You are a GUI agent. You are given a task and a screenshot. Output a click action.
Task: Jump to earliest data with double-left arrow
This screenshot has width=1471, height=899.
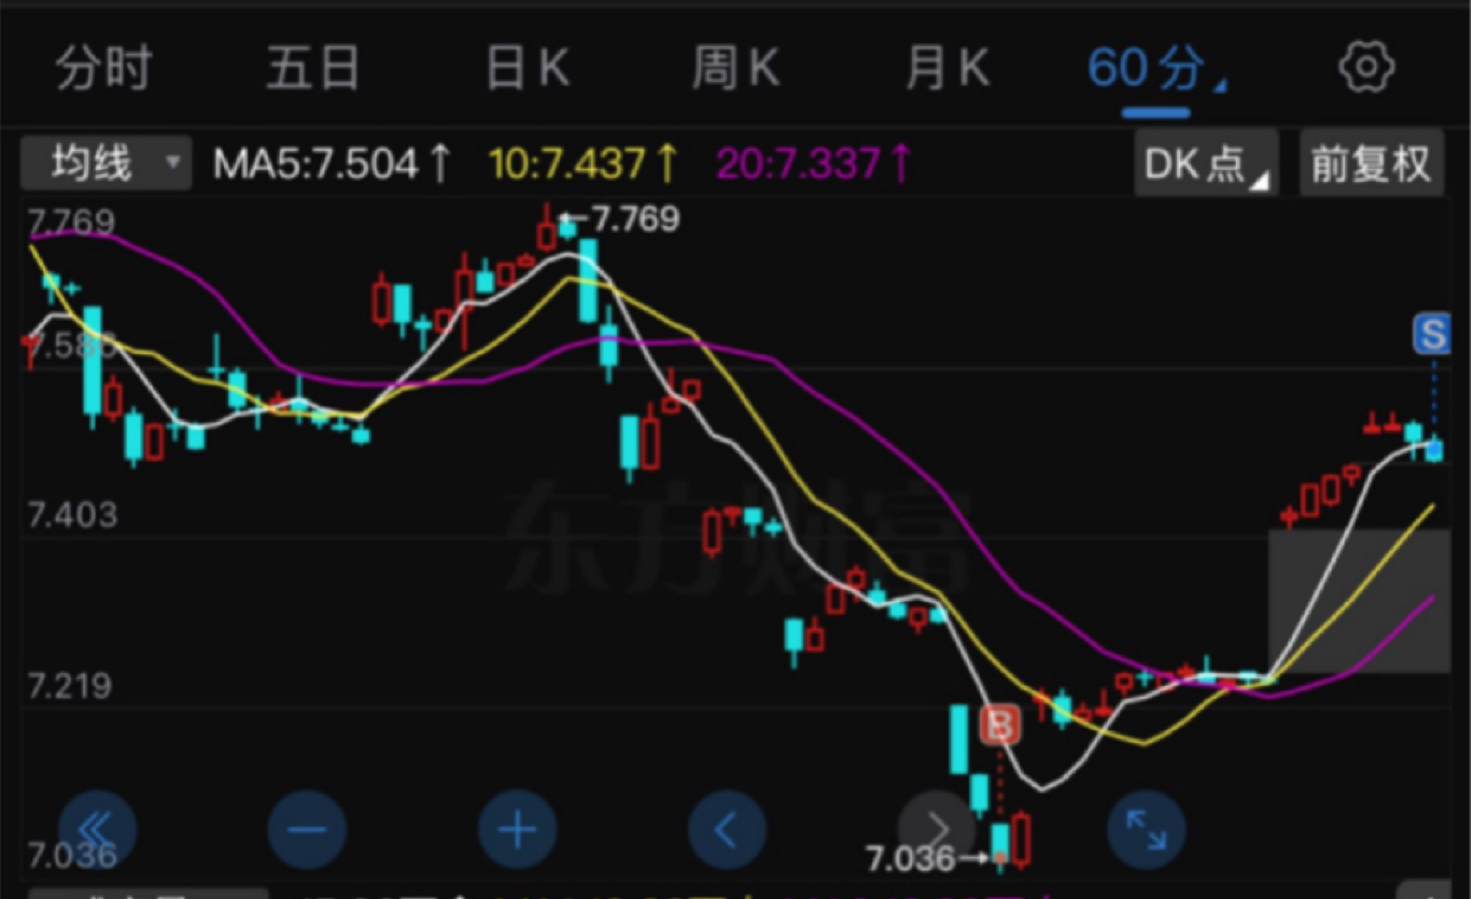[97, 830]
